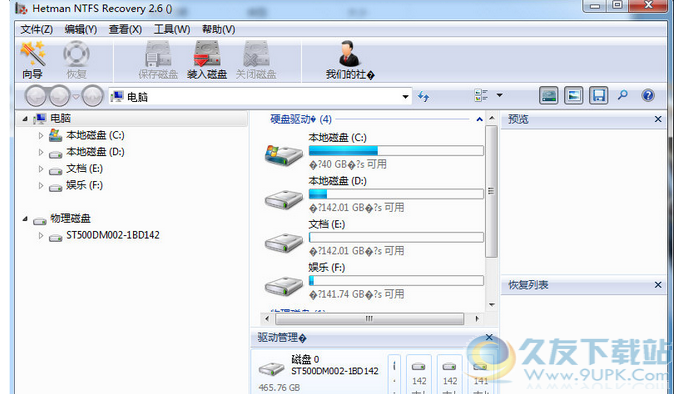Click the up-level round navigation button

tap(92, 96)
